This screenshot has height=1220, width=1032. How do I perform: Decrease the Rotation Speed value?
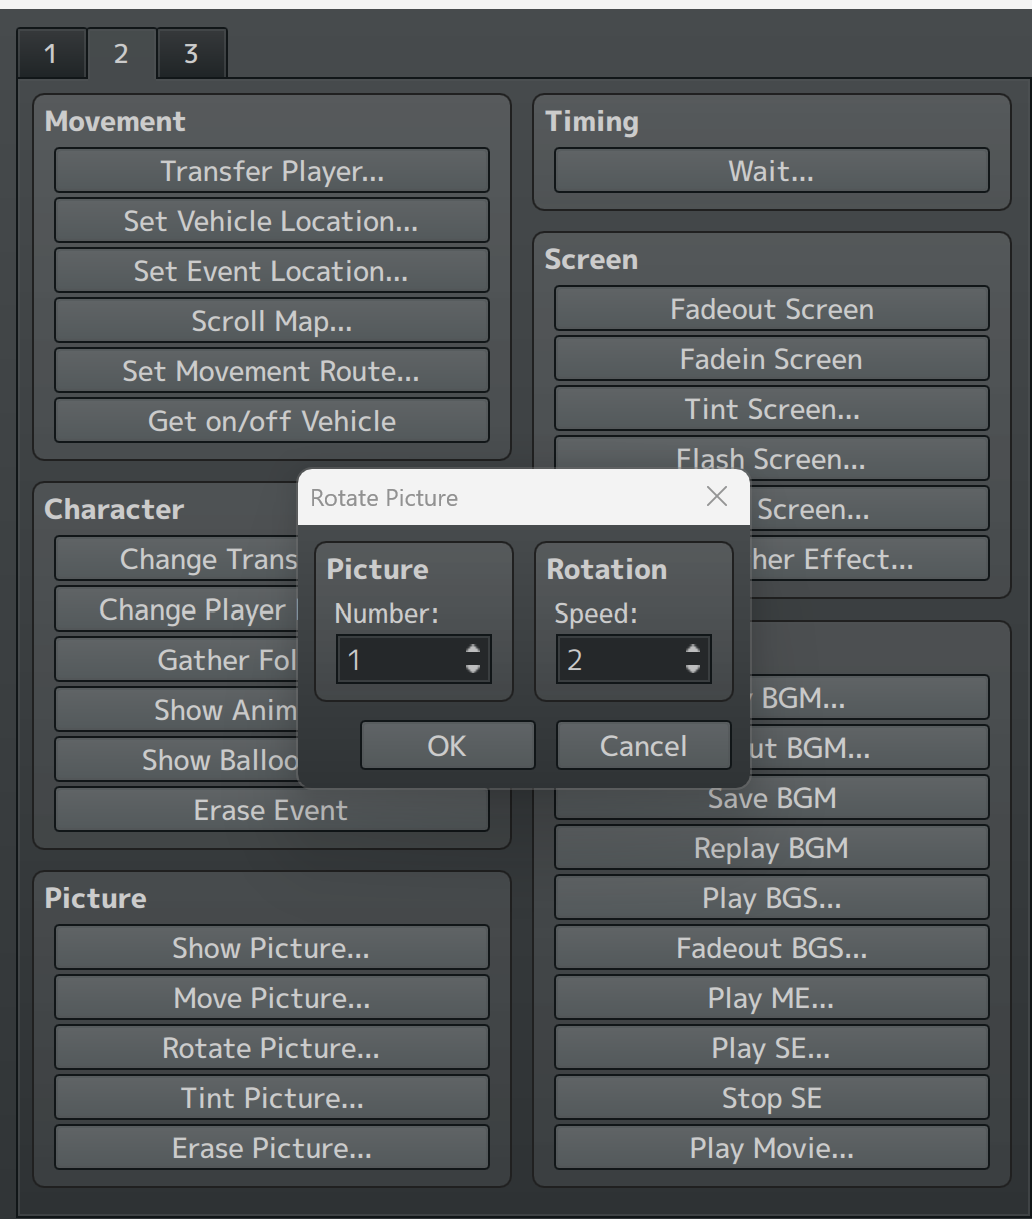click(x=693, y=669)
